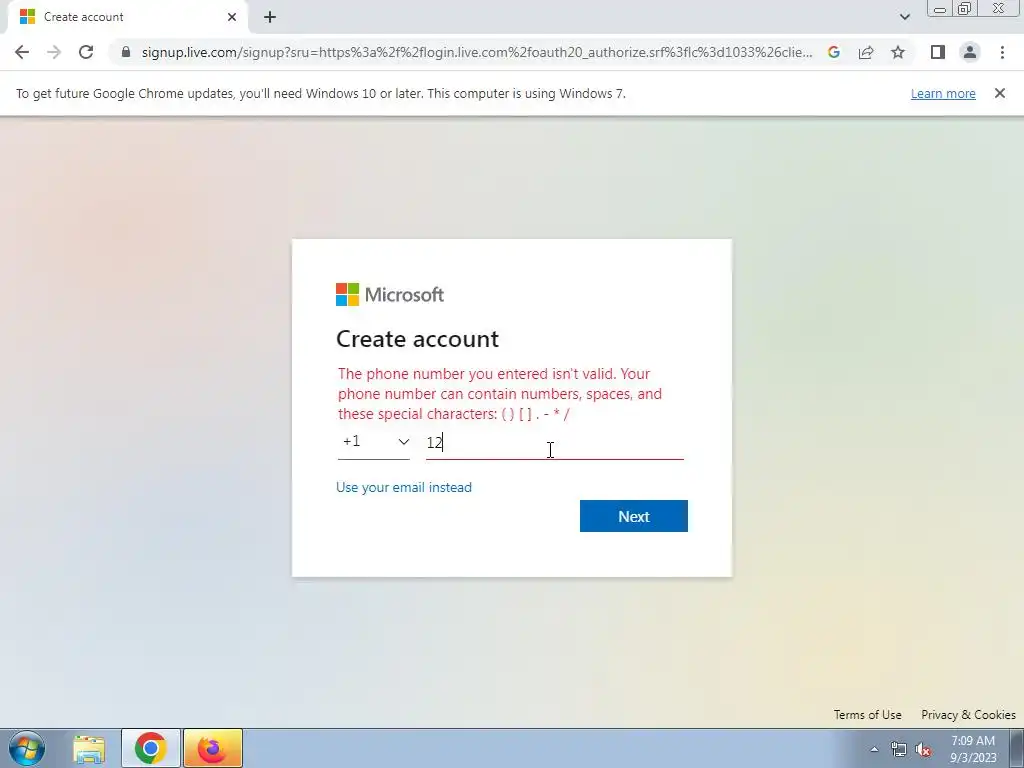Viewport: 1024px width, 768px height.
Task: Click the phone number input field
Action: [x=554, y=443]
